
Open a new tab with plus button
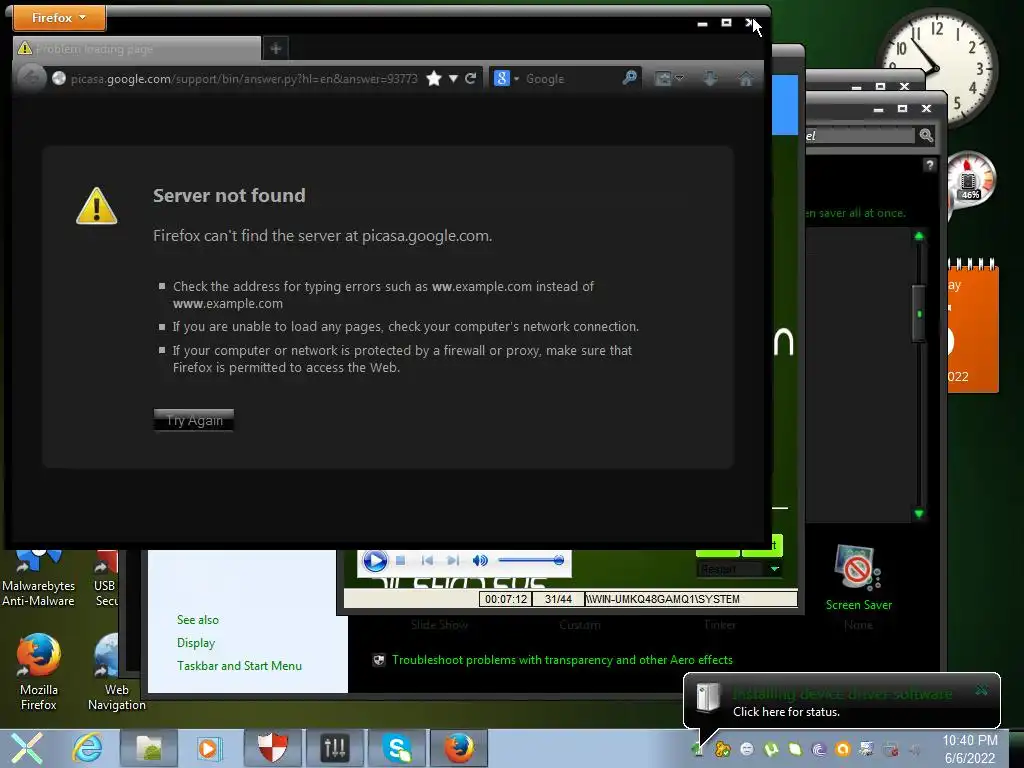tap(276, 48)
